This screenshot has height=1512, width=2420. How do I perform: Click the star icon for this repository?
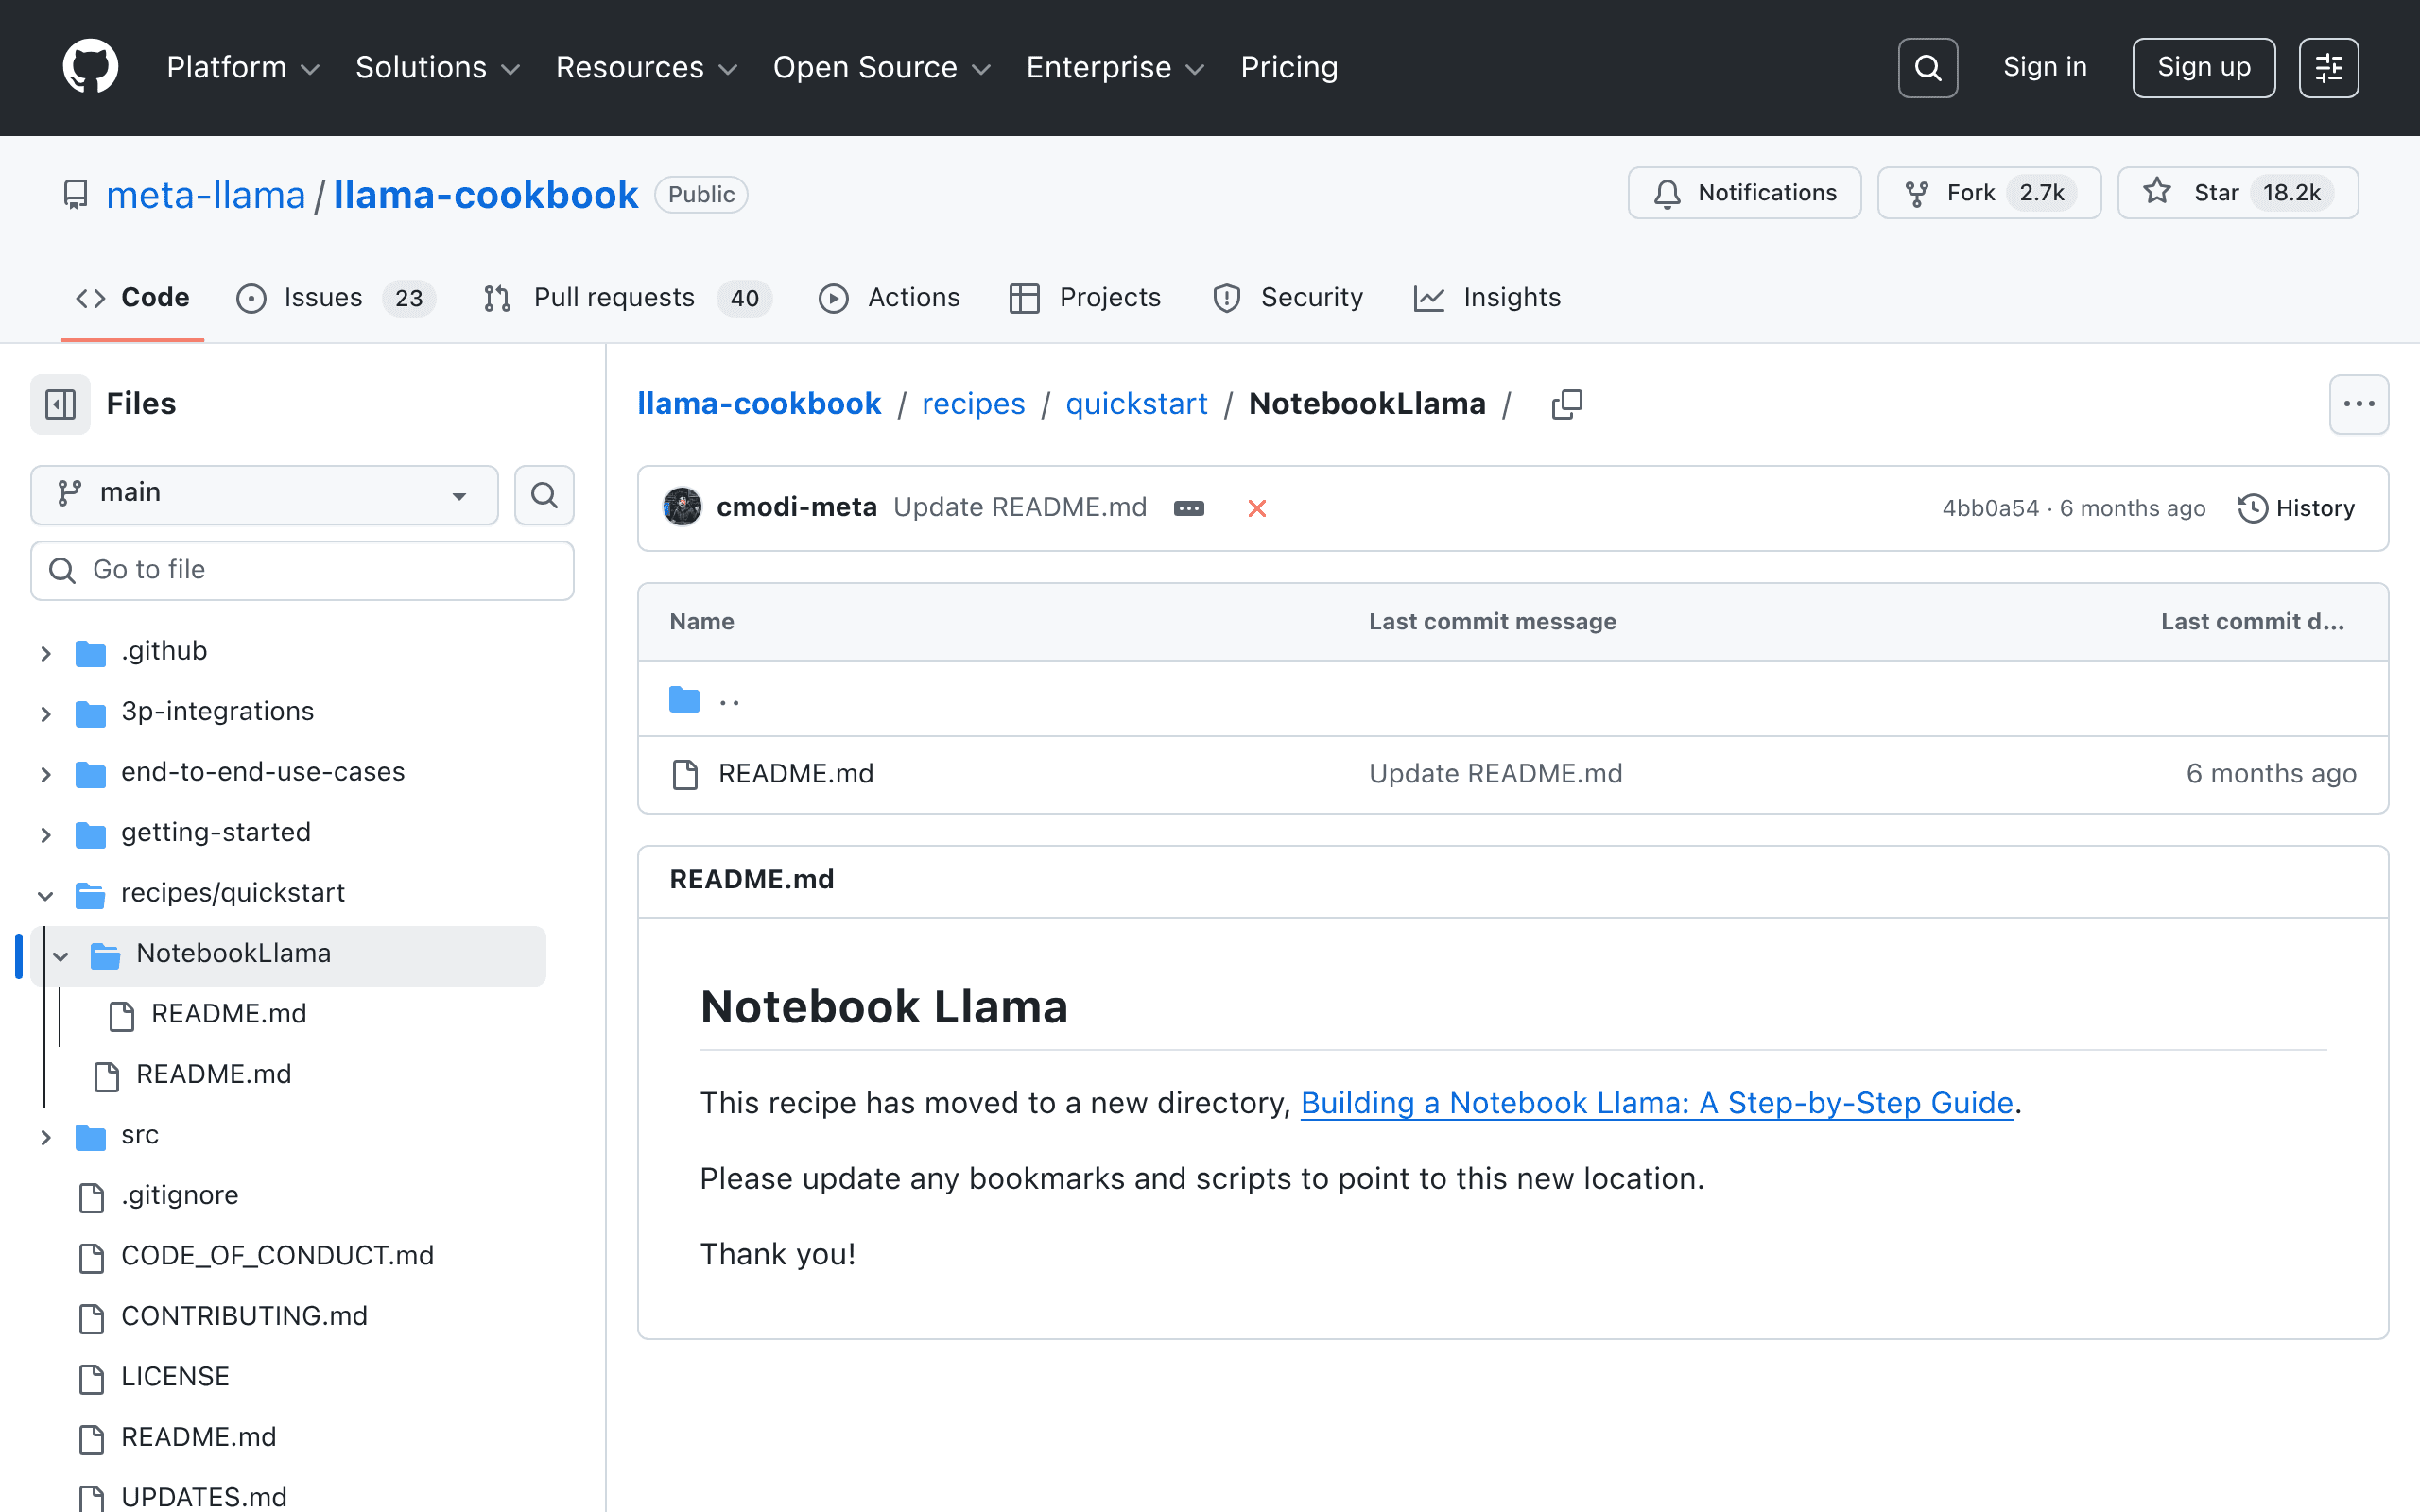[2157, 192]
